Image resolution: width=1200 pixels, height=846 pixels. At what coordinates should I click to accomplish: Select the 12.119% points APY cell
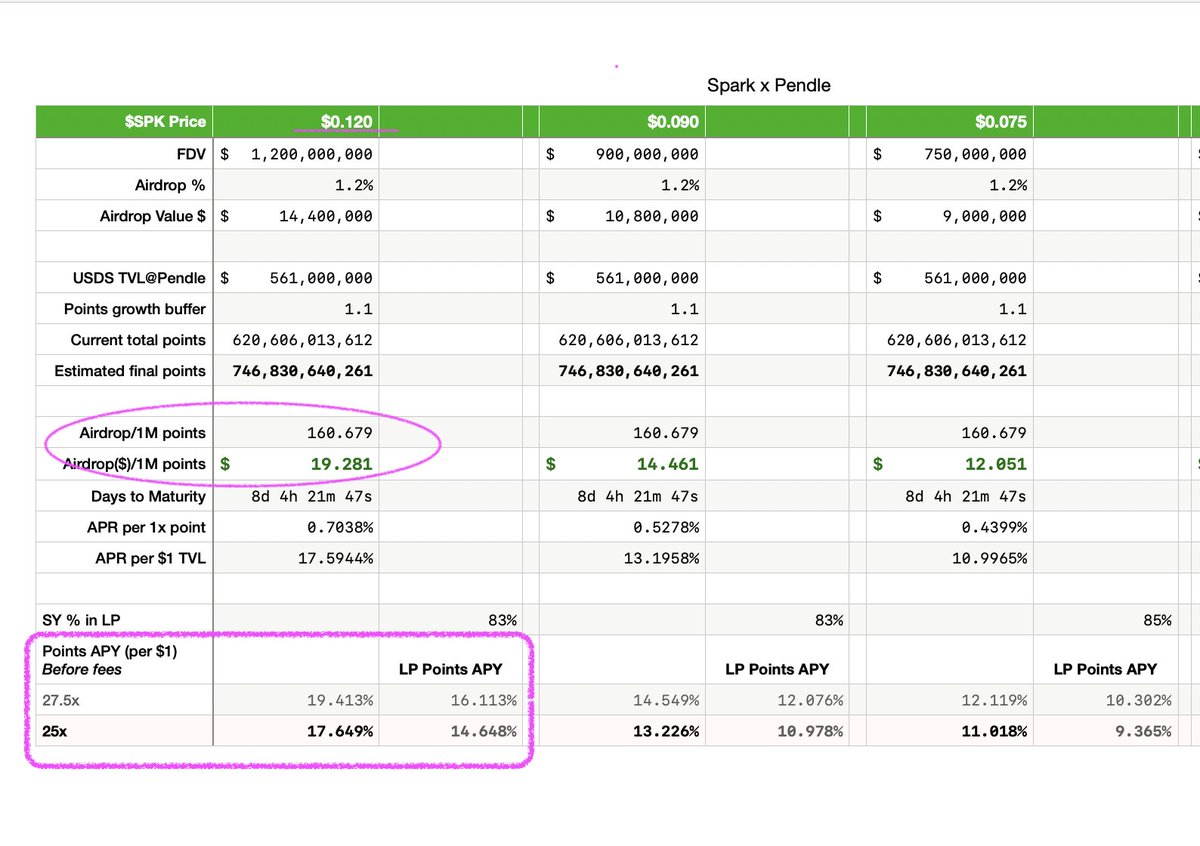pos(949,700)
